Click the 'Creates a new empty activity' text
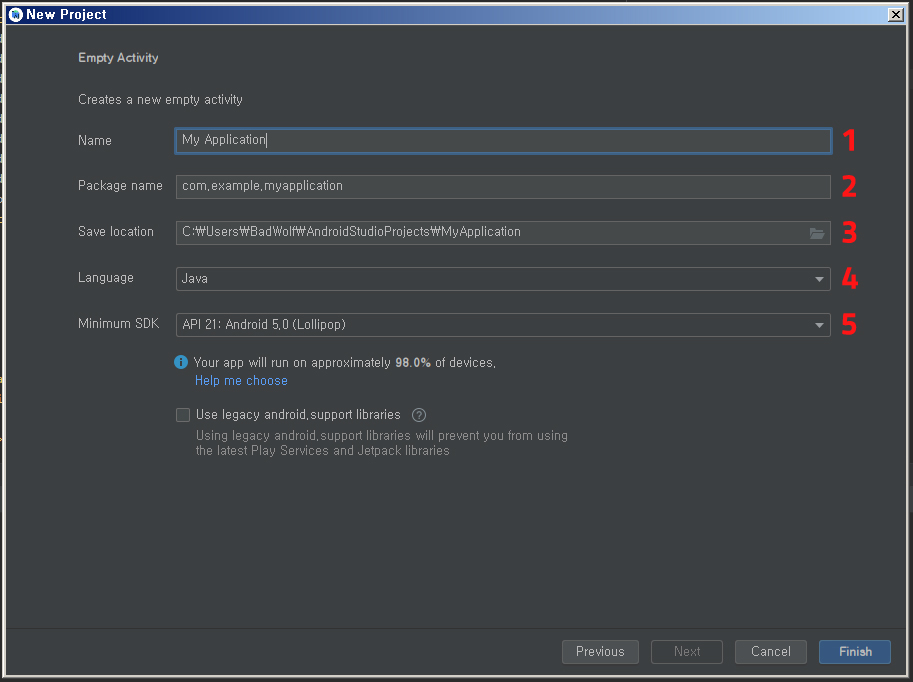 coord(160,100)
